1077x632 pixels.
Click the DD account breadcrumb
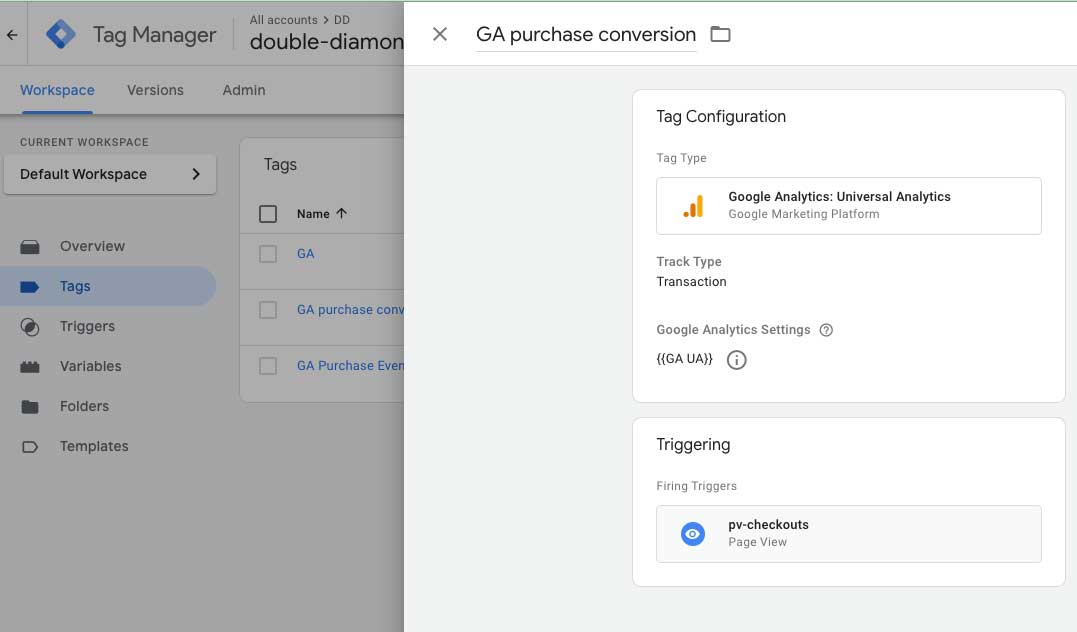click(x=342, y=20)
